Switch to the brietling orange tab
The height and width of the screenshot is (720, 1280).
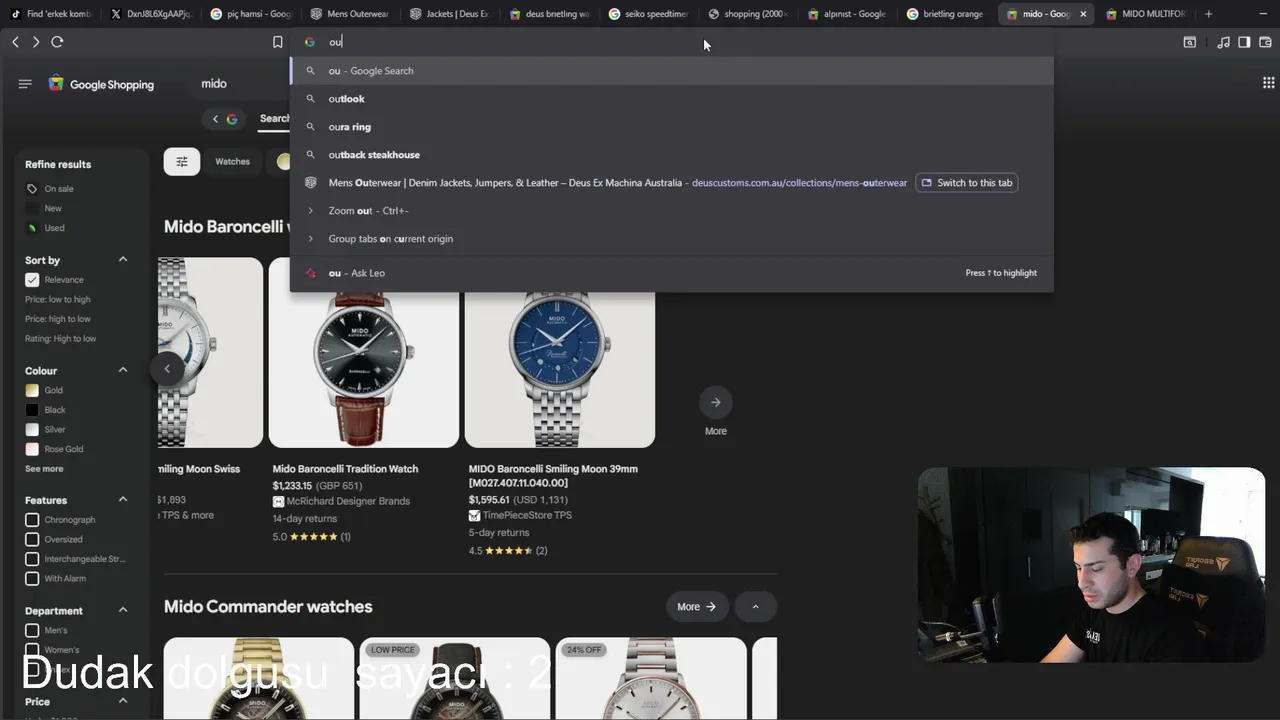[946, 14]
